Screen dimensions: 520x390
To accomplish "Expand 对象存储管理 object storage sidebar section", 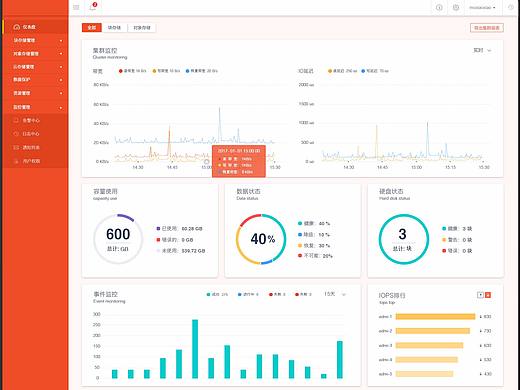I will 35,54.
